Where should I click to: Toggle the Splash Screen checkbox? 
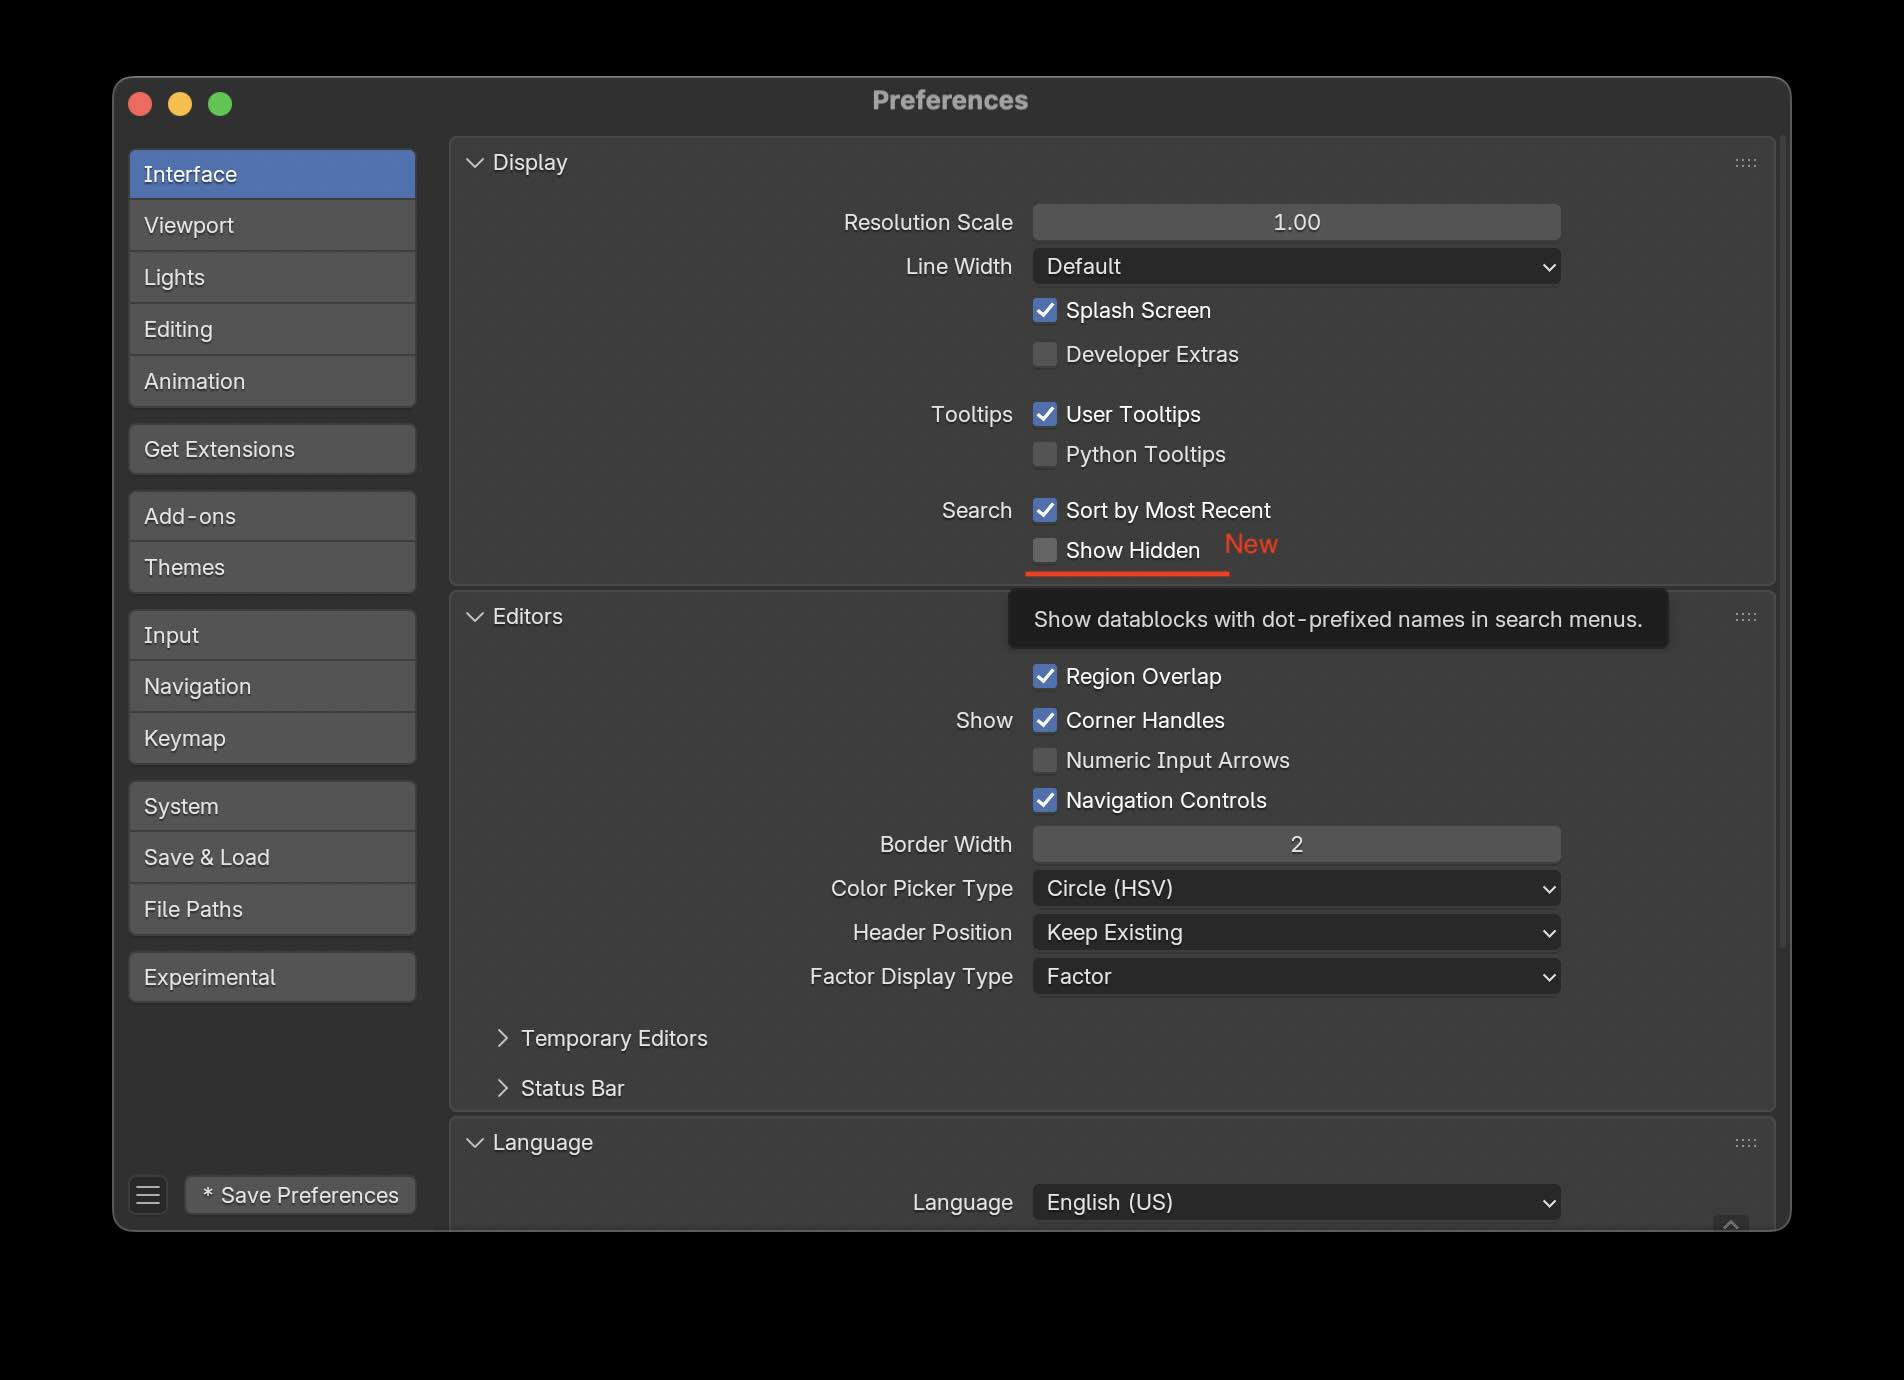(1045, 310)
